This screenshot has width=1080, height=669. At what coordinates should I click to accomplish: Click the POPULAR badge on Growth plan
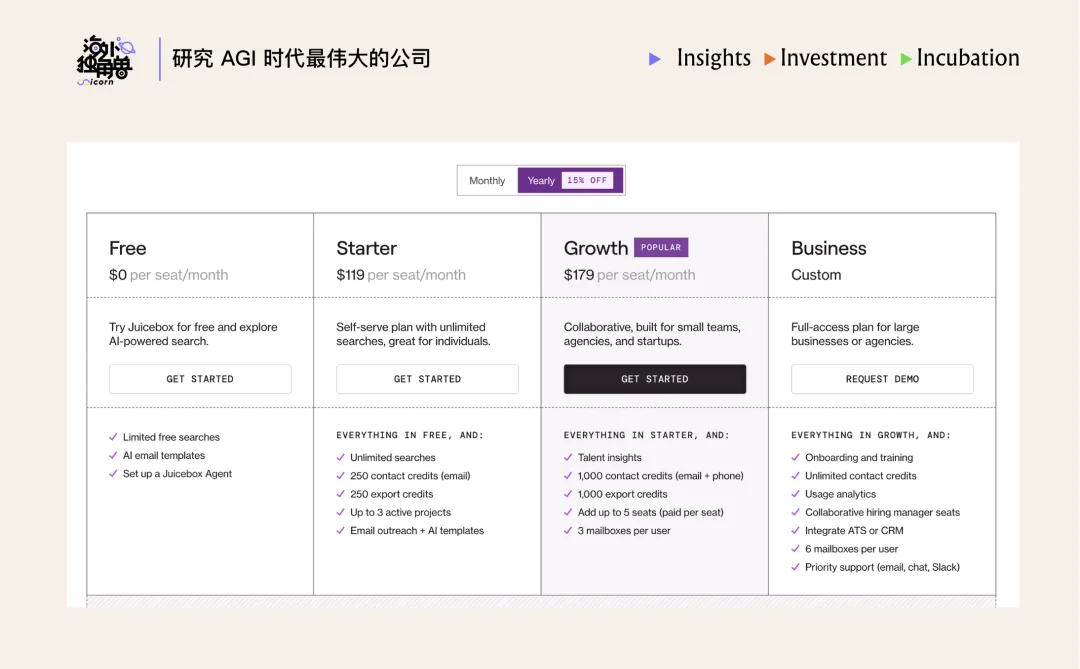[x=661, y=247]
